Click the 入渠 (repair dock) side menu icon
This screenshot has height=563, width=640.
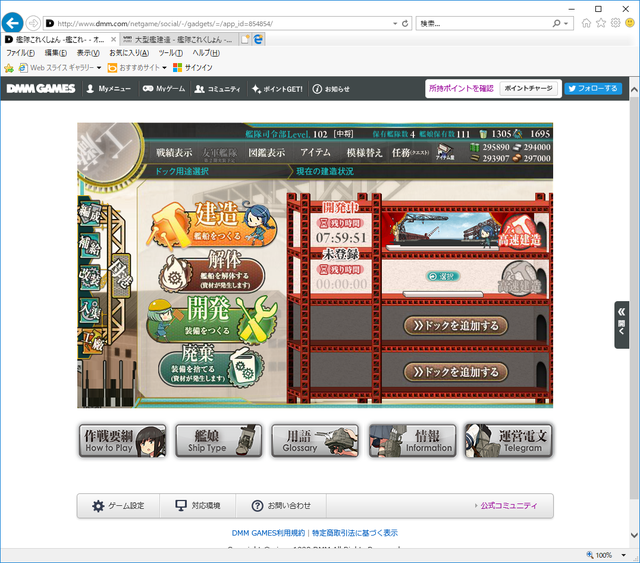[x=90, y=309]
